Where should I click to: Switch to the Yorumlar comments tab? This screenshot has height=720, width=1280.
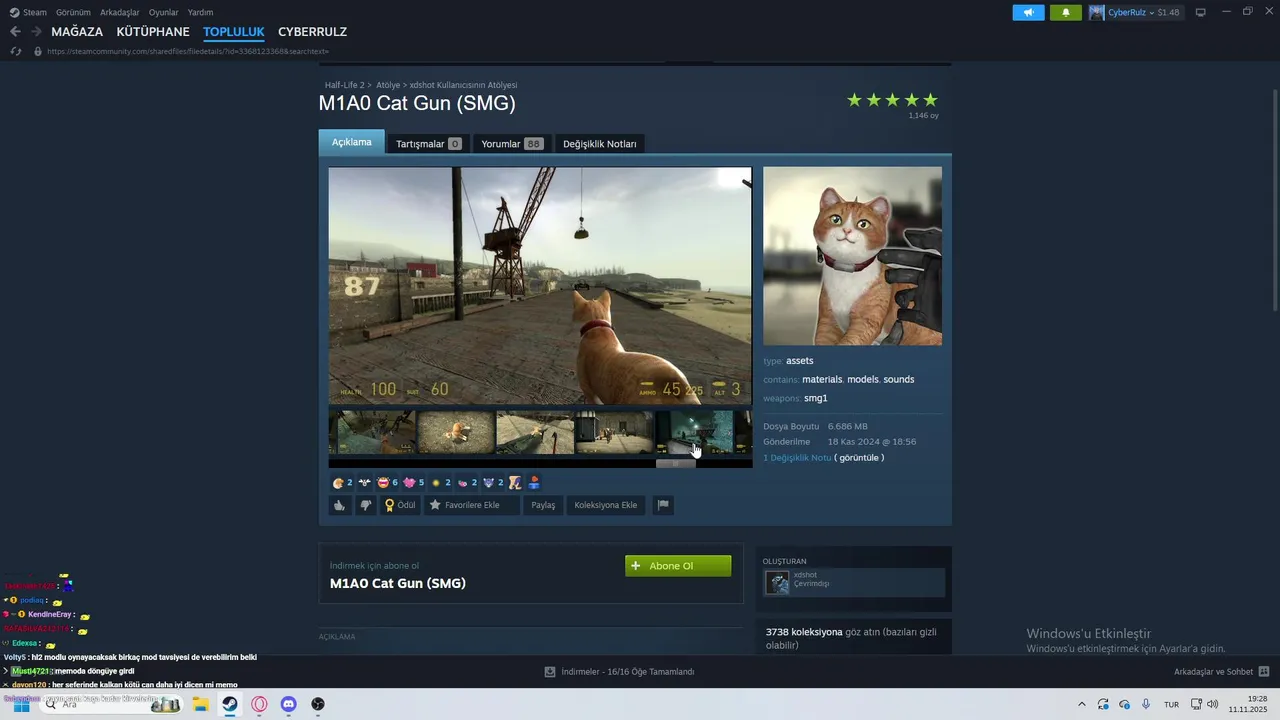click(x=511, y=144)
